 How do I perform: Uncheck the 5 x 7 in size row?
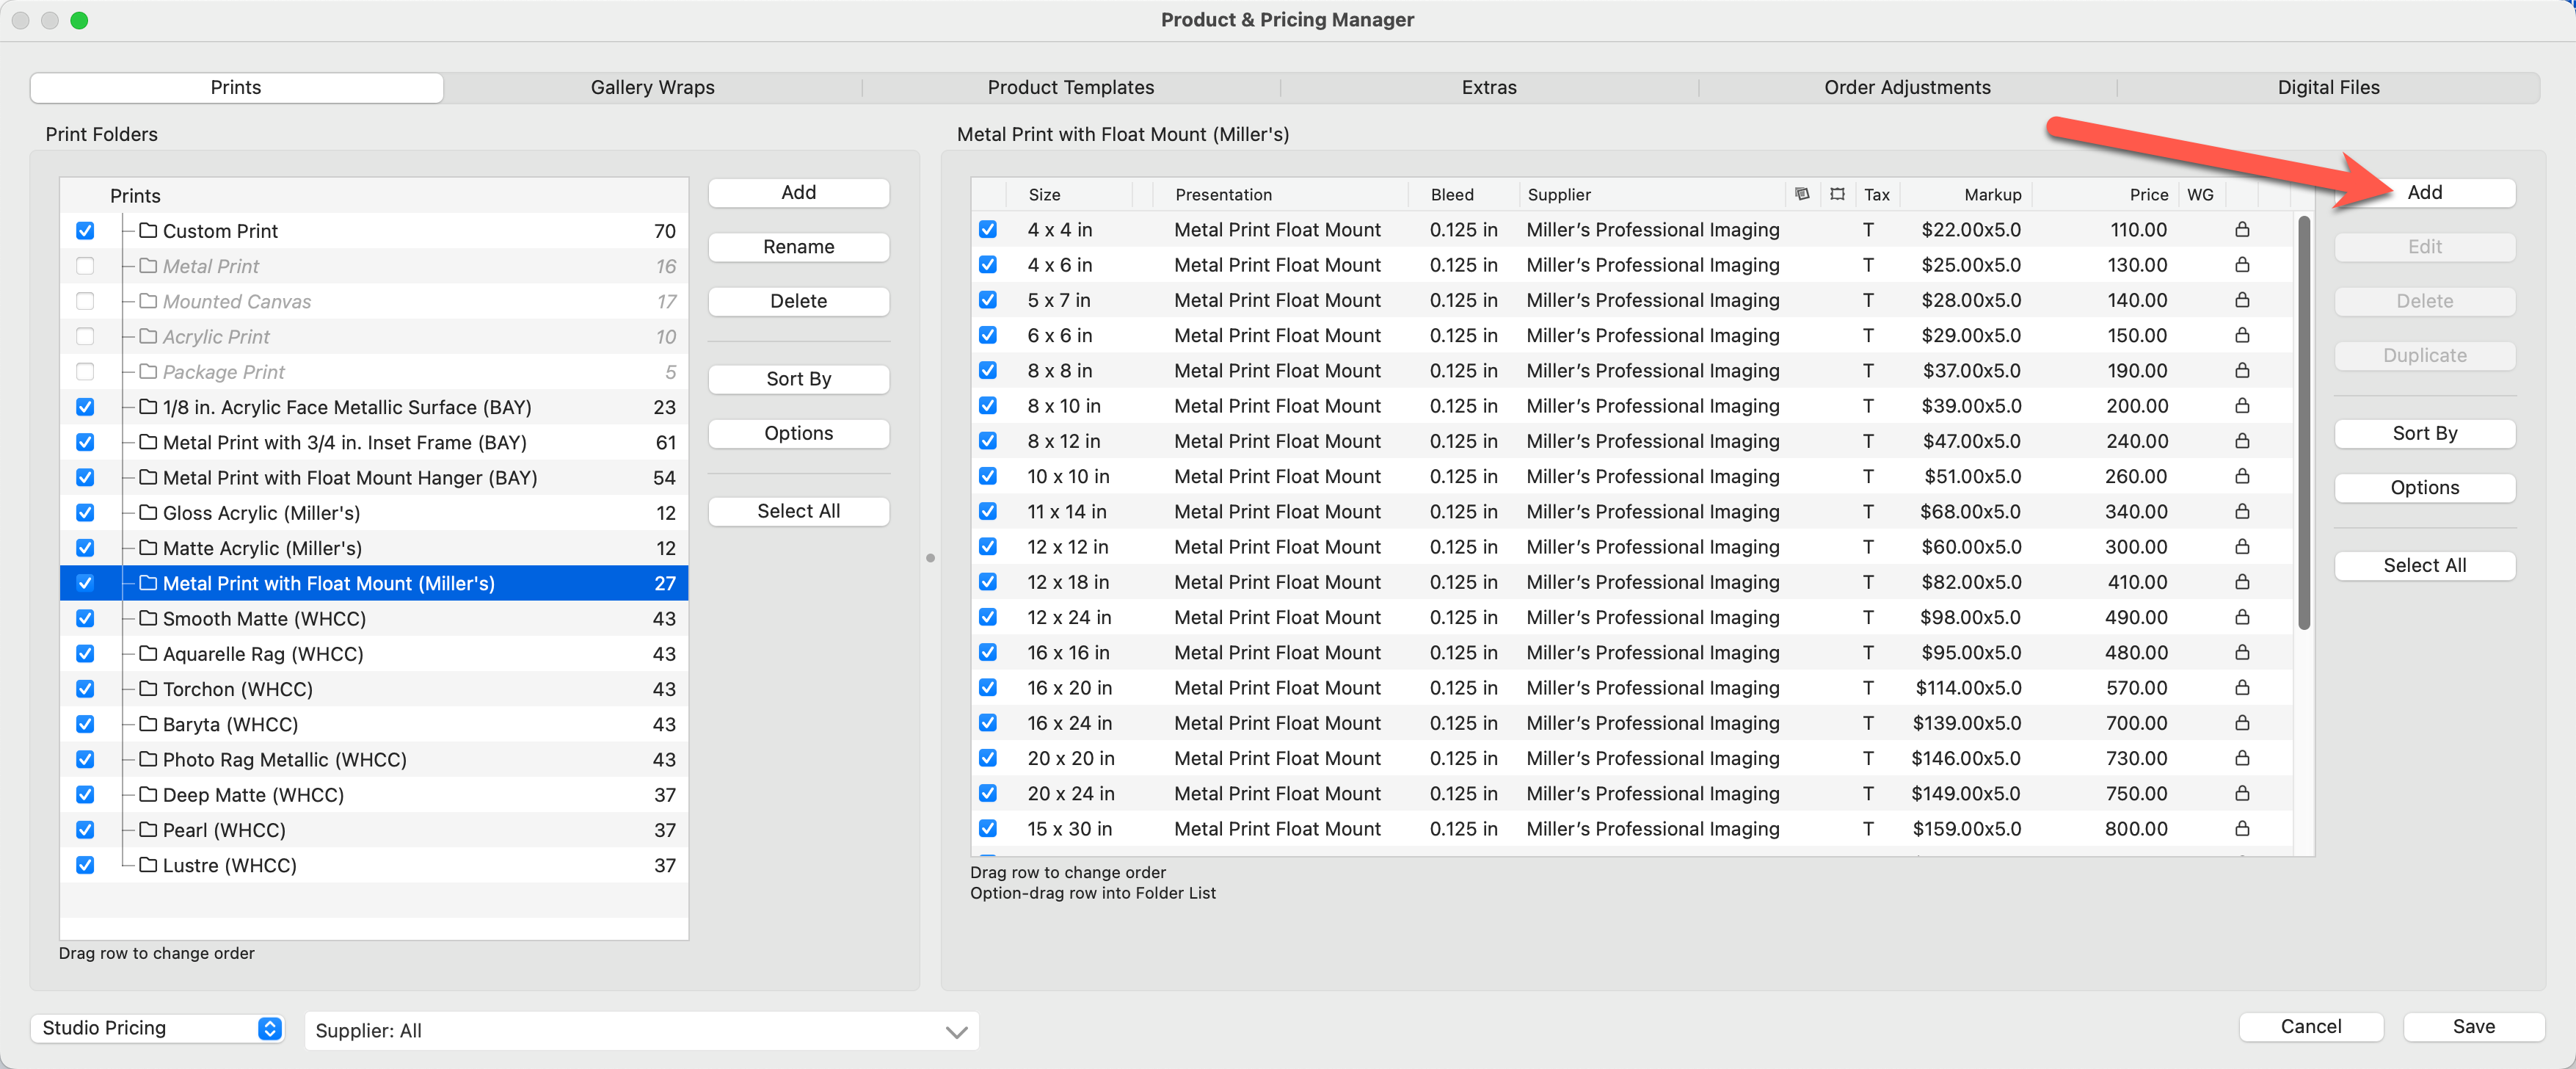(x=988, y=300)
